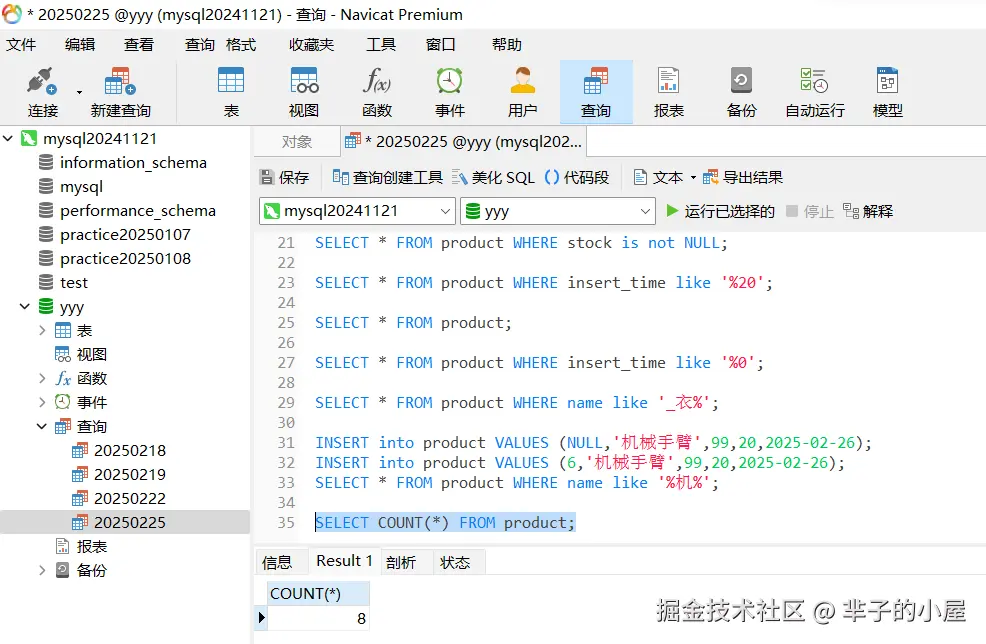Click Explain (解释) query button
The width and height of the screenshot is (986, 644).
(868, 211)
